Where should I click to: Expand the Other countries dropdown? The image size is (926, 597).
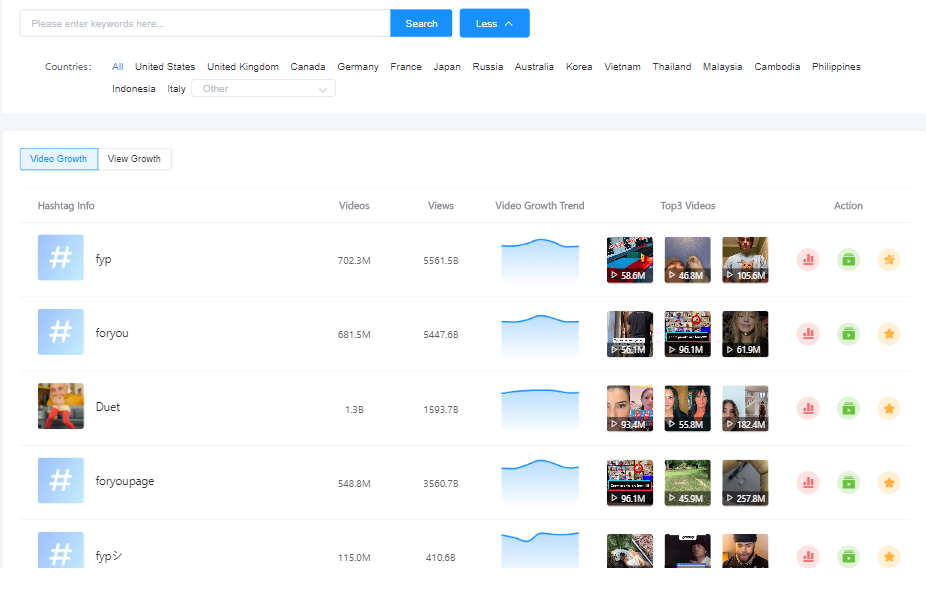(263, 89)
